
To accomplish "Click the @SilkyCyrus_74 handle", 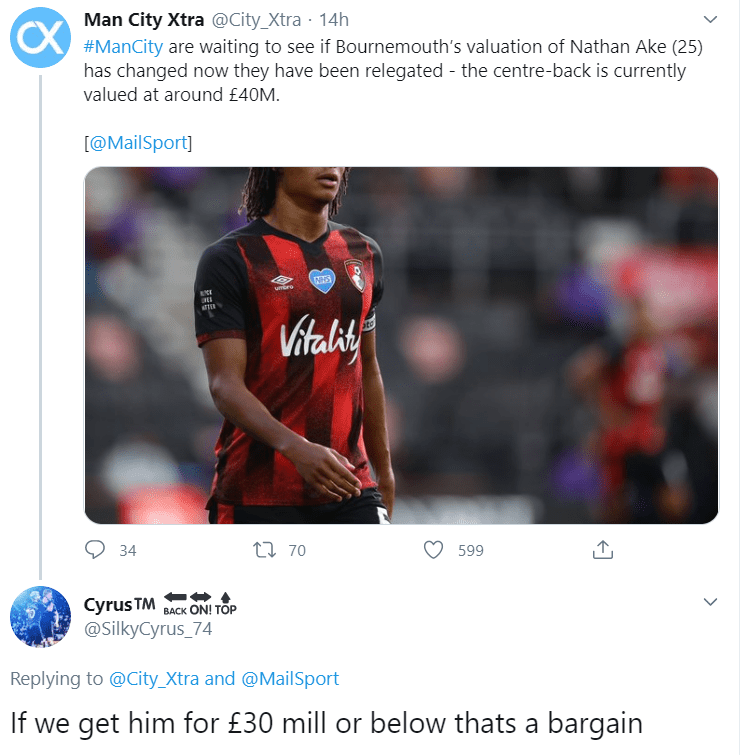I will (148, 629).
